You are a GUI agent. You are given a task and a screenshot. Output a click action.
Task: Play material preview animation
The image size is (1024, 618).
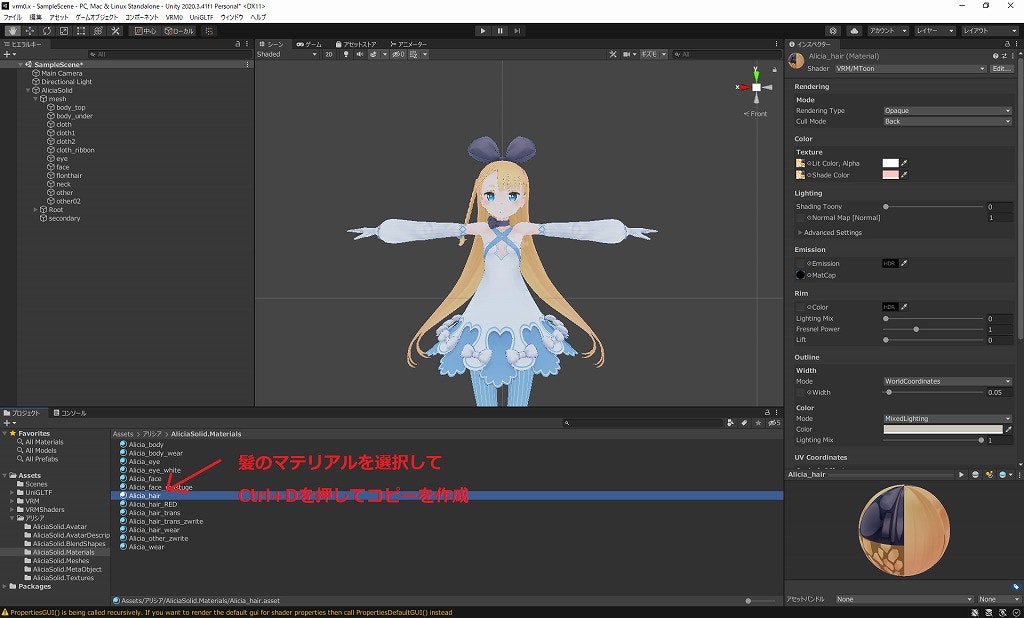[961, 474]
